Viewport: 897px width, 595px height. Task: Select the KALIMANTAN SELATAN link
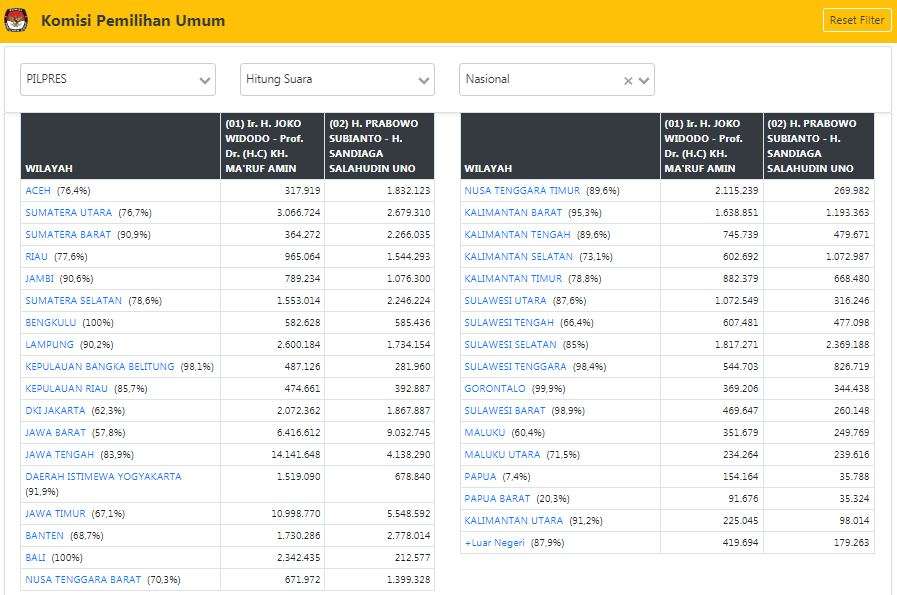[x=517, y=256]
